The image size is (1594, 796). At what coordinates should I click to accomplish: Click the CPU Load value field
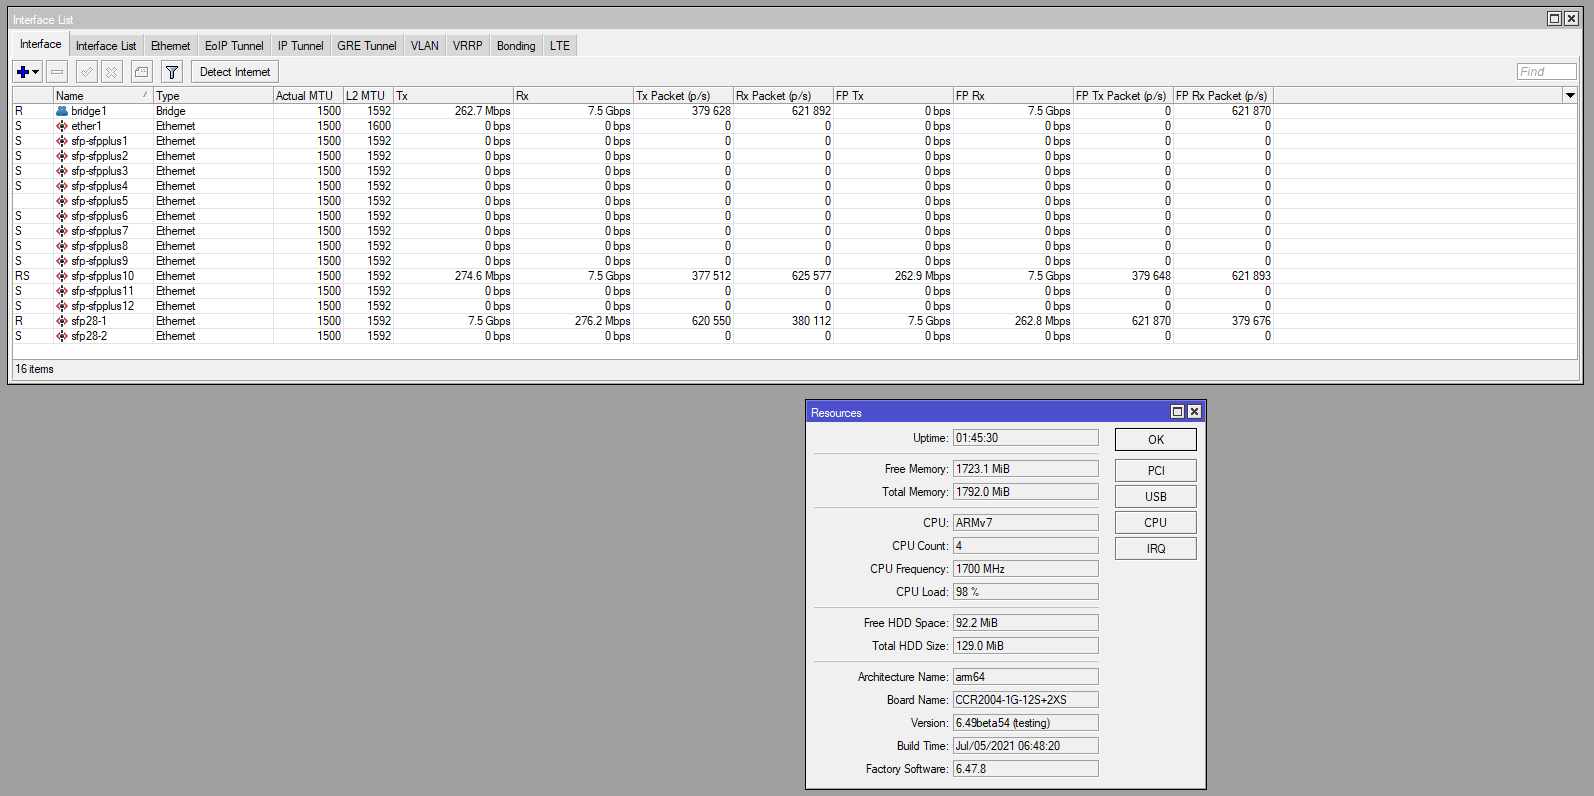[1026, 592]
